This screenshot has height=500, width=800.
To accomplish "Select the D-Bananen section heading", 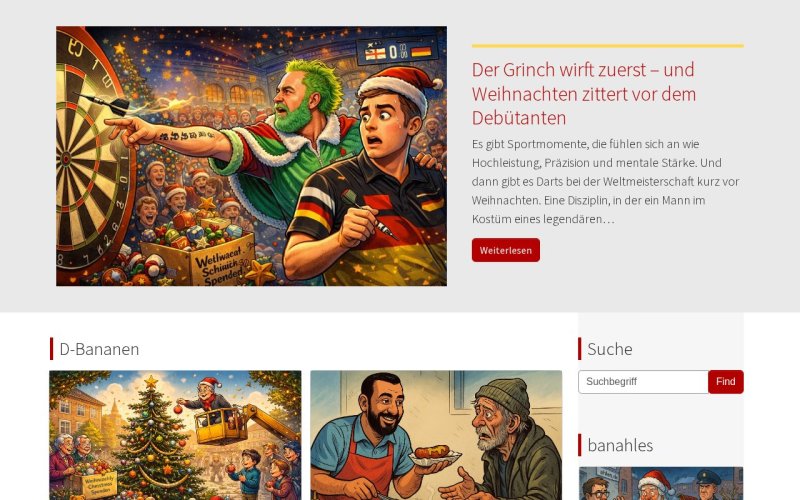I will (99, 349).
